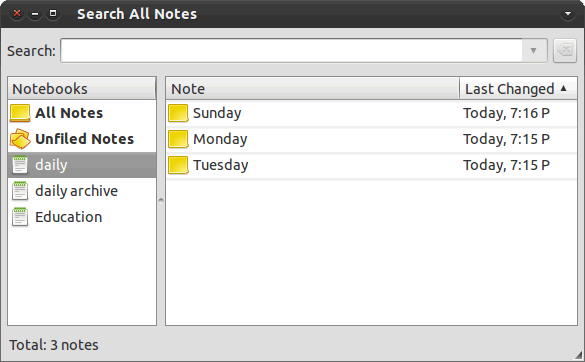Click the Sunday note's yellow icon
Image resolution: width=585 pixels, height=362 pixels.
pos(178,113)
